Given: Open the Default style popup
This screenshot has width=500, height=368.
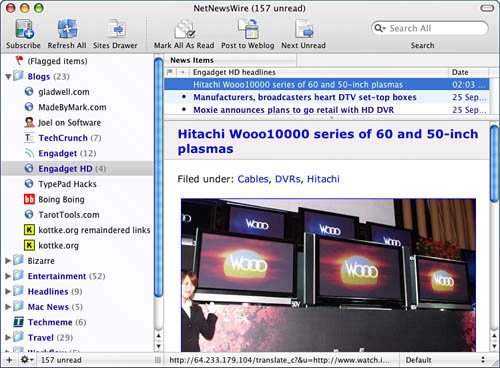Looking at the screenshot, I should (445, 360).
